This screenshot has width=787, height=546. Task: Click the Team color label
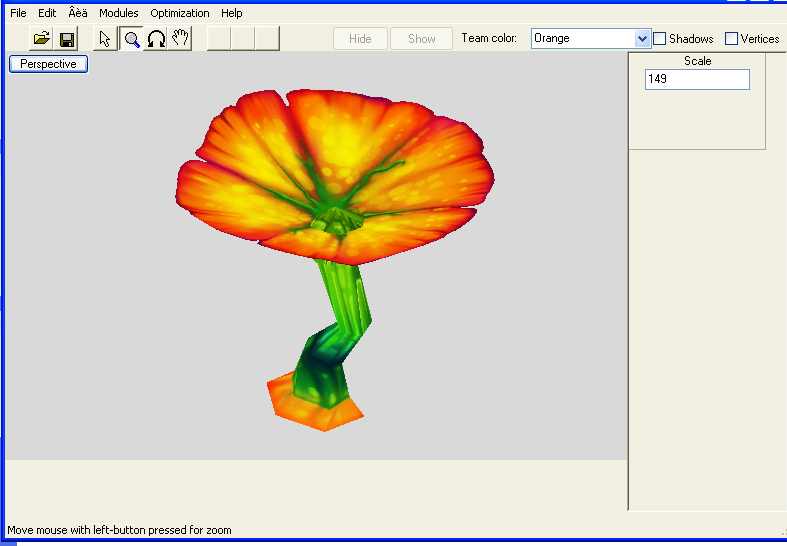coord(489,38)
